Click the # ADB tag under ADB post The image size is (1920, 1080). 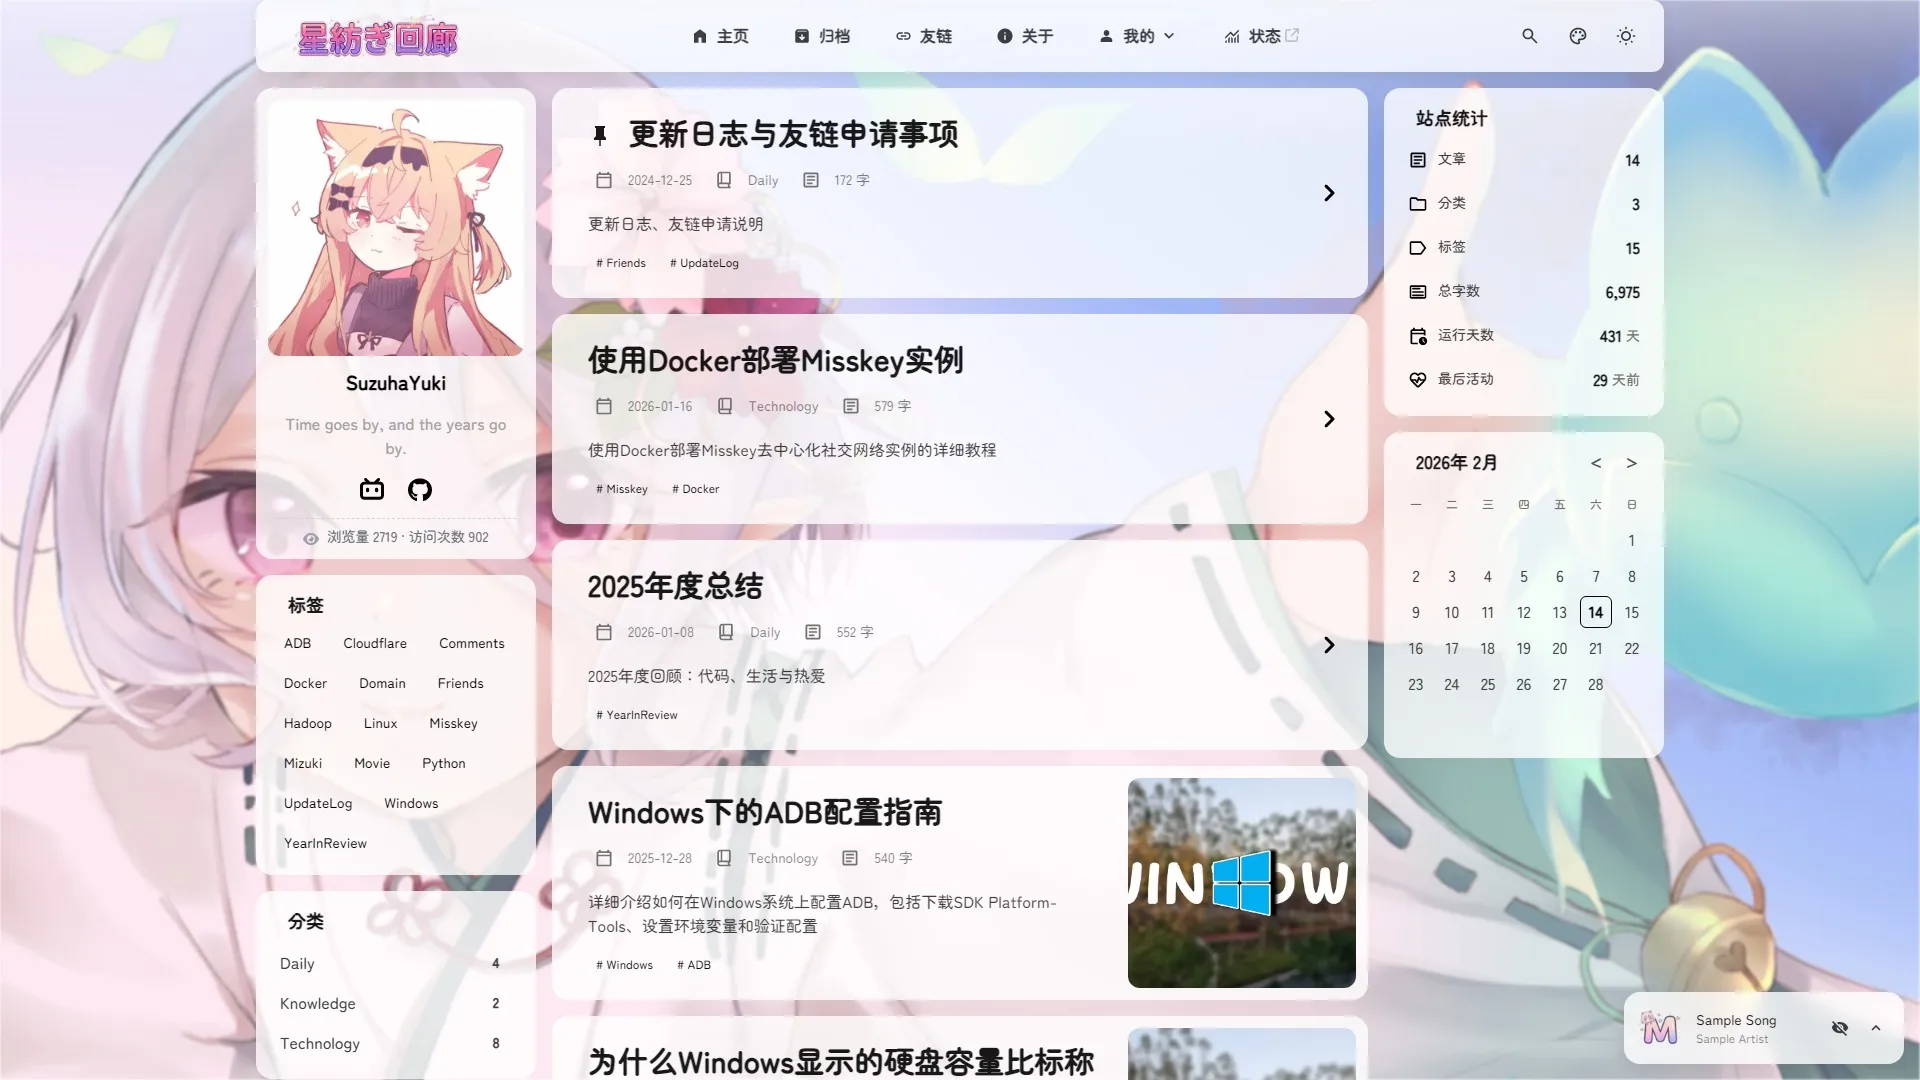694,965
